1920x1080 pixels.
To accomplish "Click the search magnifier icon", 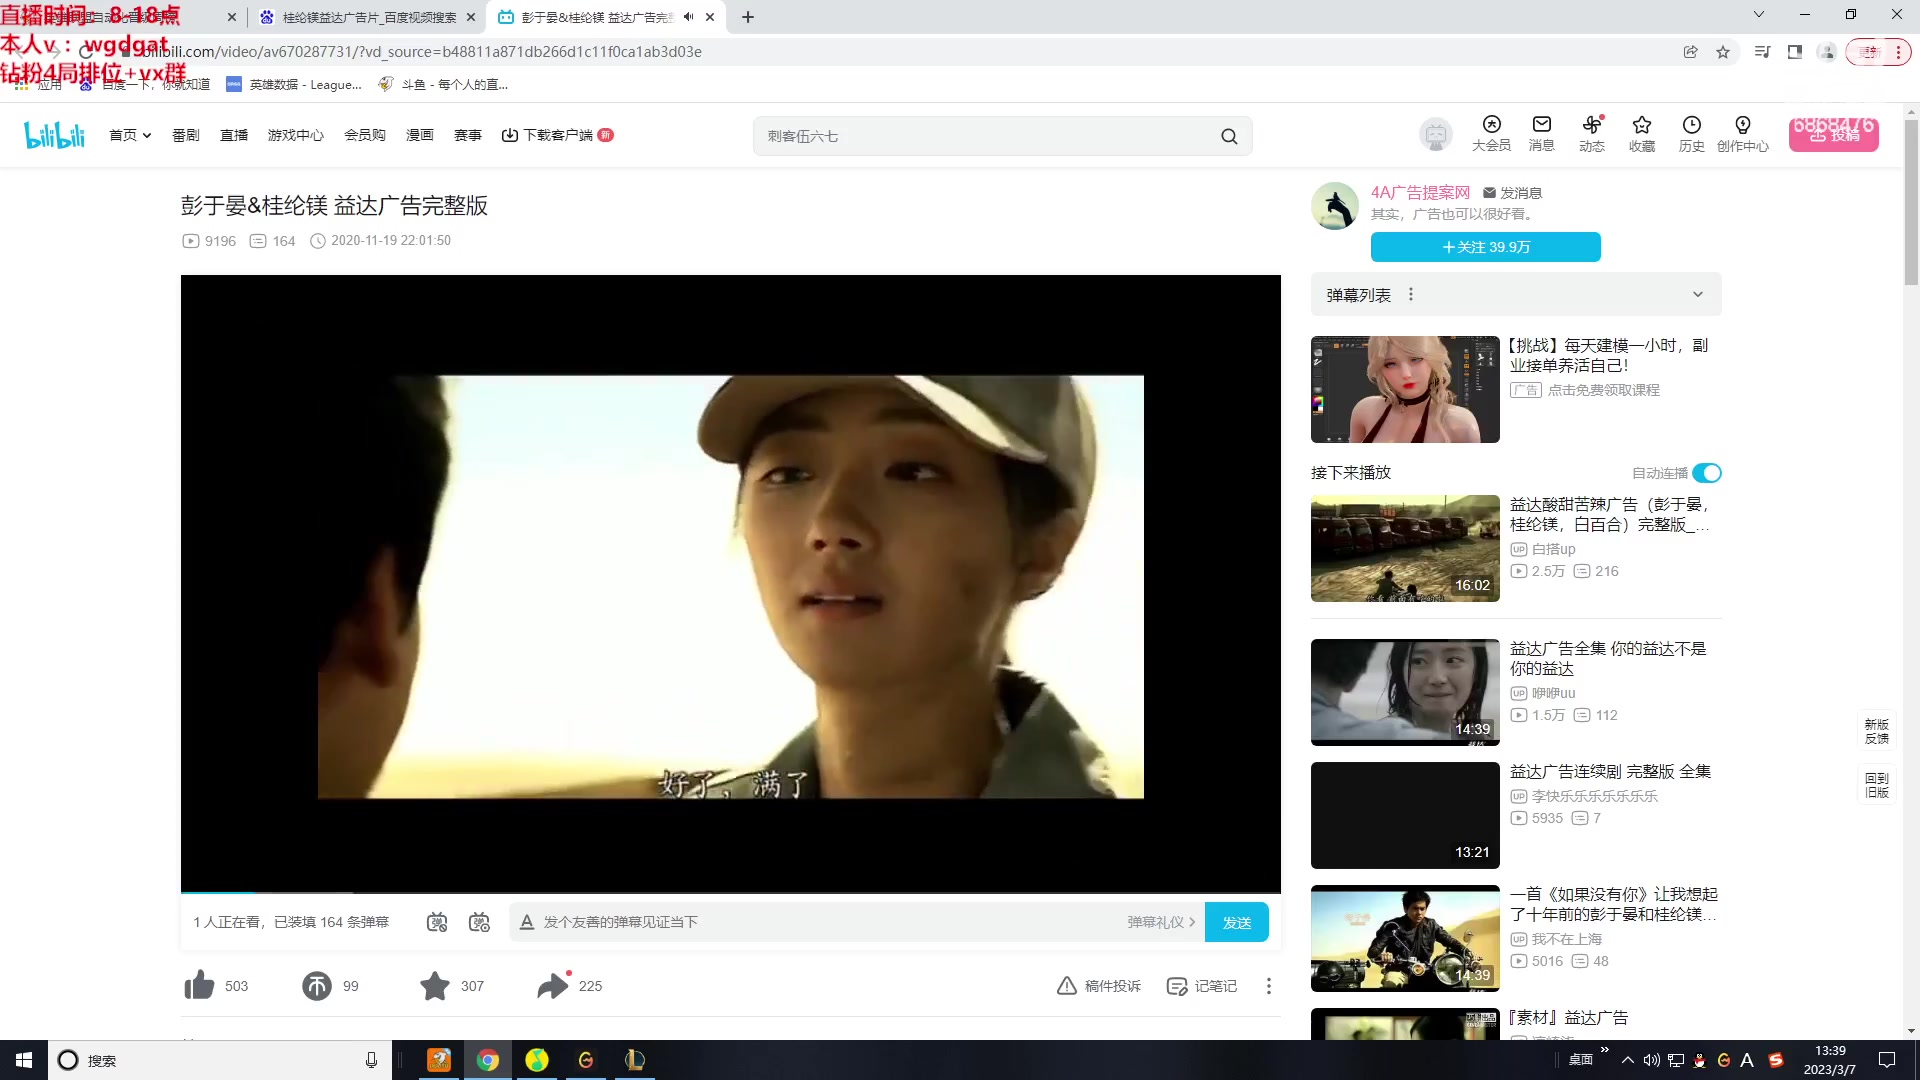I will (x=1229, y=137).
